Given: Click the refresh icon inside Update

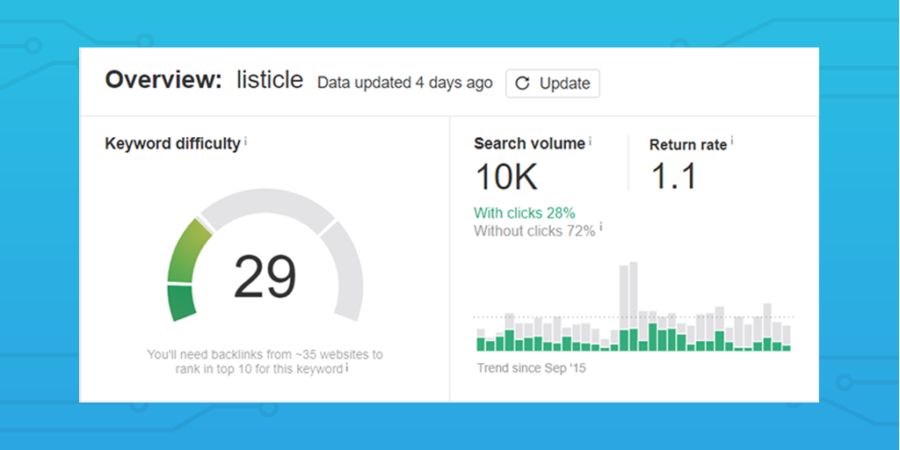Looking at the screenshot, I should tap(522, 84).
